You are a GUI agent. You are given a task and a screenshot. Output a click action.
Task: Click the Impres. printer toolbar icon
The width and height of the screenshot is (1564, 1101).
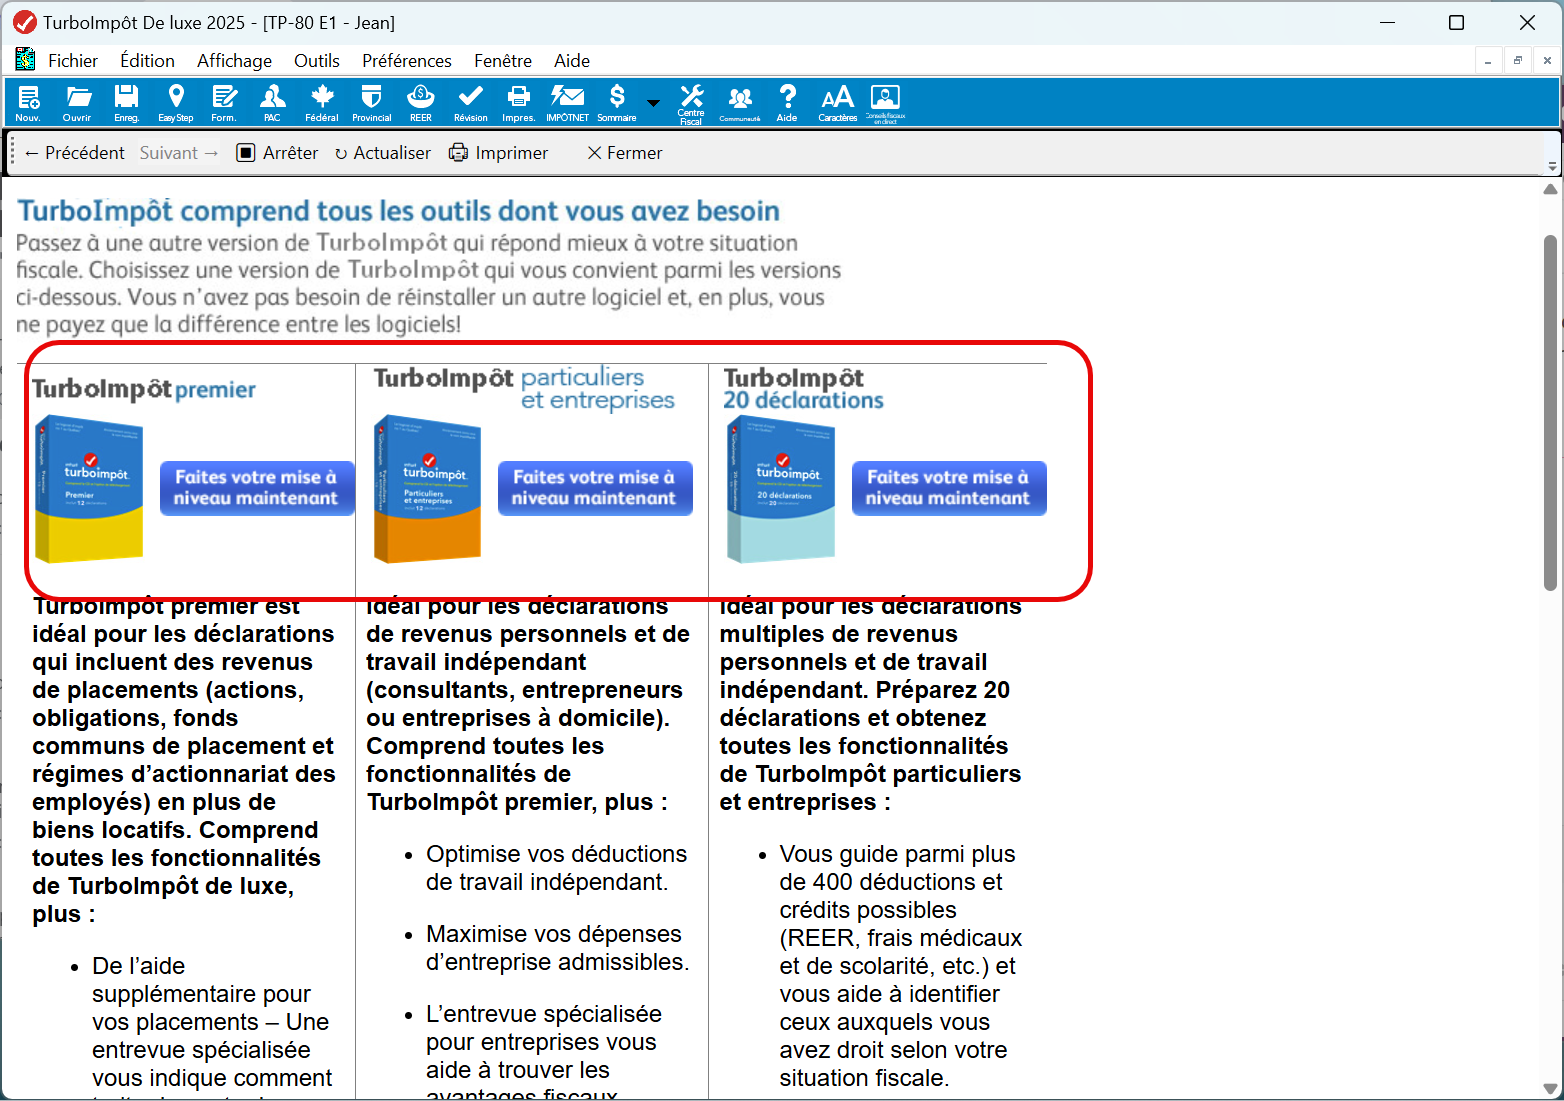(x=518, y=102)
